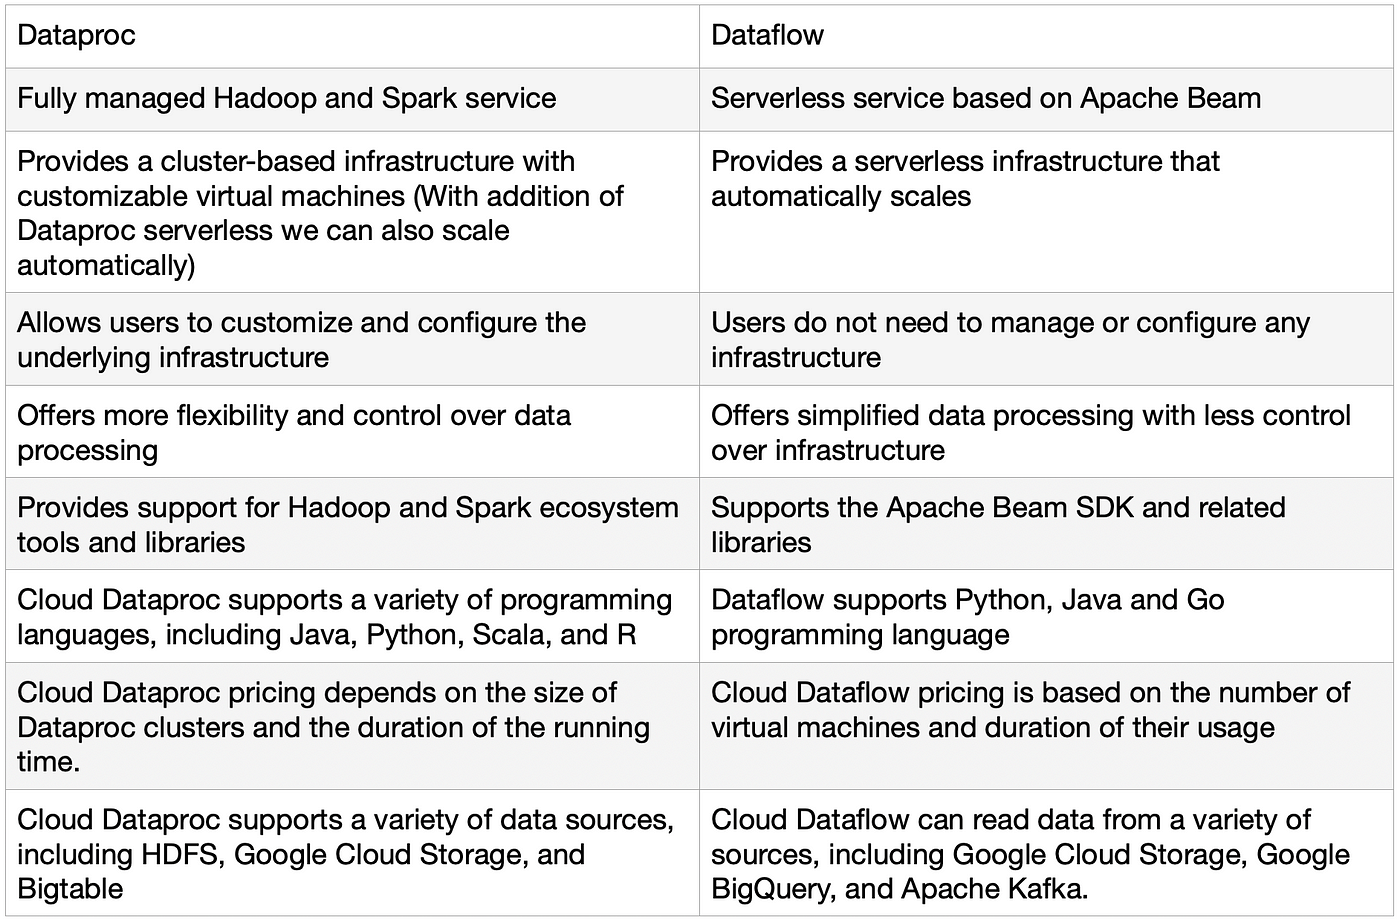1400x923 pixels.
Task: Click the 'Python, Java and Go' languages cell
Action: click(1046, 615)
